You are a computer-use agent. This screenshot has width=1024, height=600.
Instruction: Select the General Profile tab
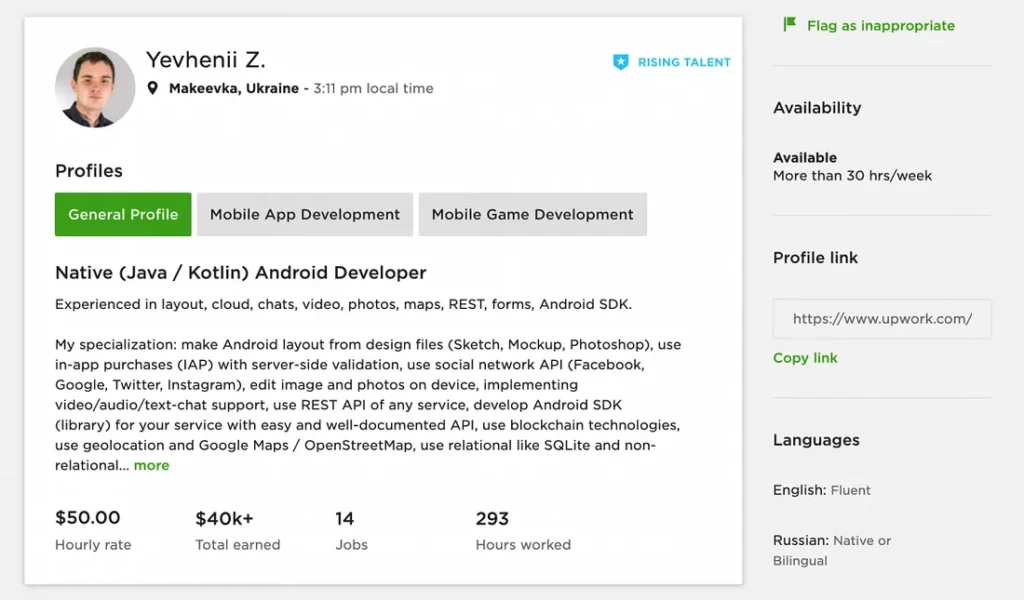pyautogui.click(x=123, y=214)
